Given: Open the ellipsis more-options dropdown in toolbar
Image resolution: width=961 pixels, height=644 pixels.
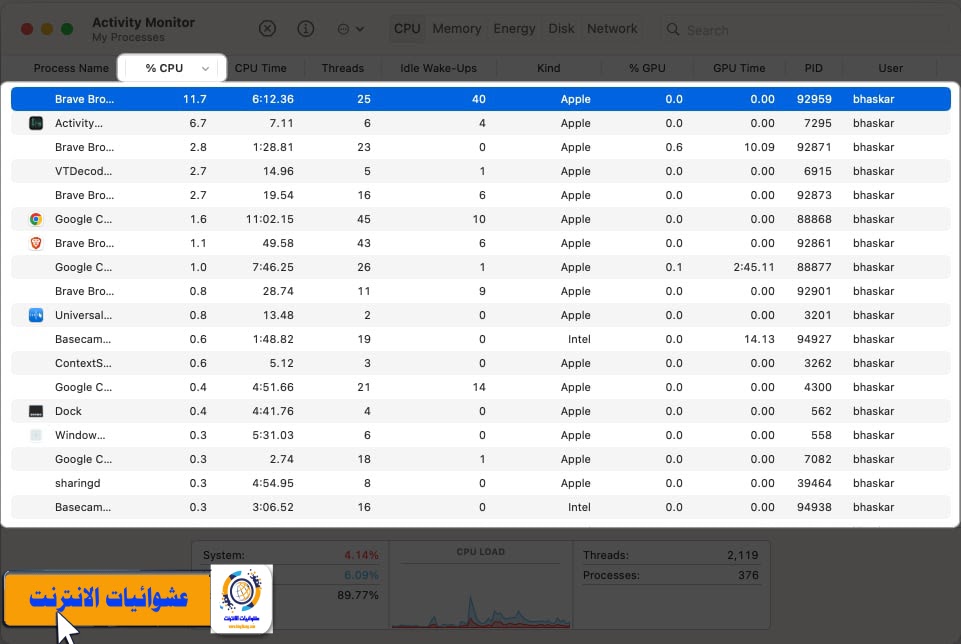Looking at the screenshot, I should click(351, 29).
